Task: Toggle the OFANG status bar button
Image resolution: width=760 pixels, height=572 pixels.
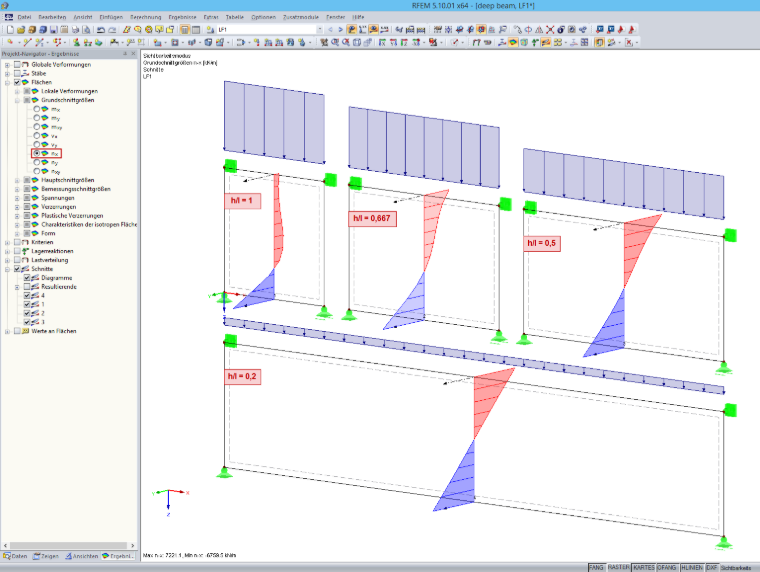Action: [x=667, y=567]
